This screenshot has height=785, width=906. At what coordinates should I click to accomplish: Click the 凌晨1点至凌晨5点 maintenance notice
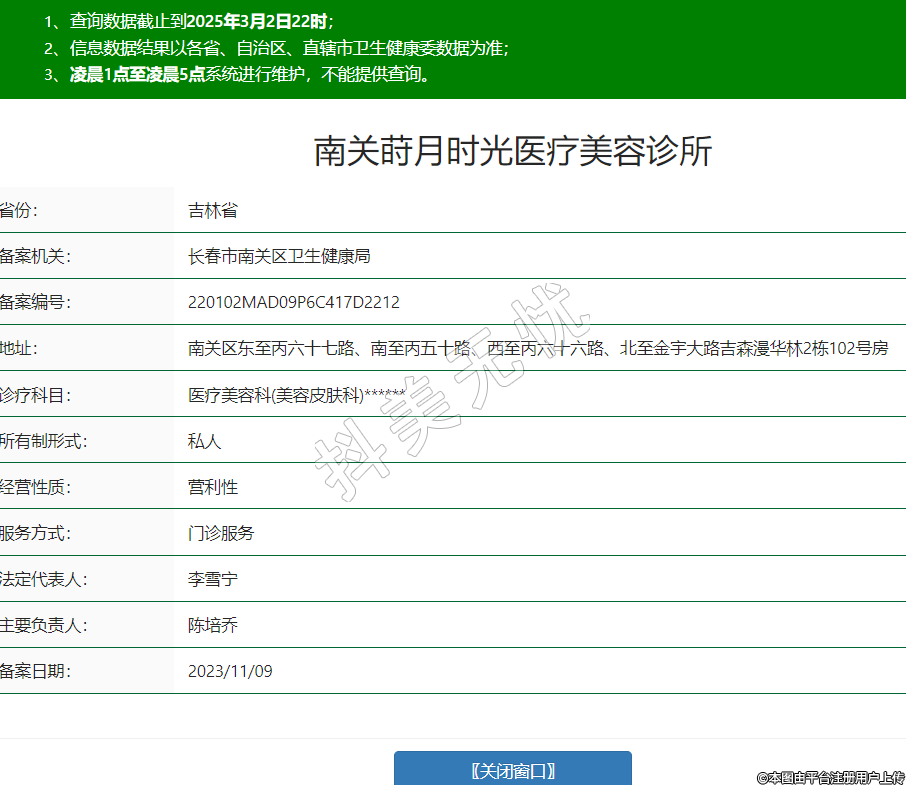point(250,74)
